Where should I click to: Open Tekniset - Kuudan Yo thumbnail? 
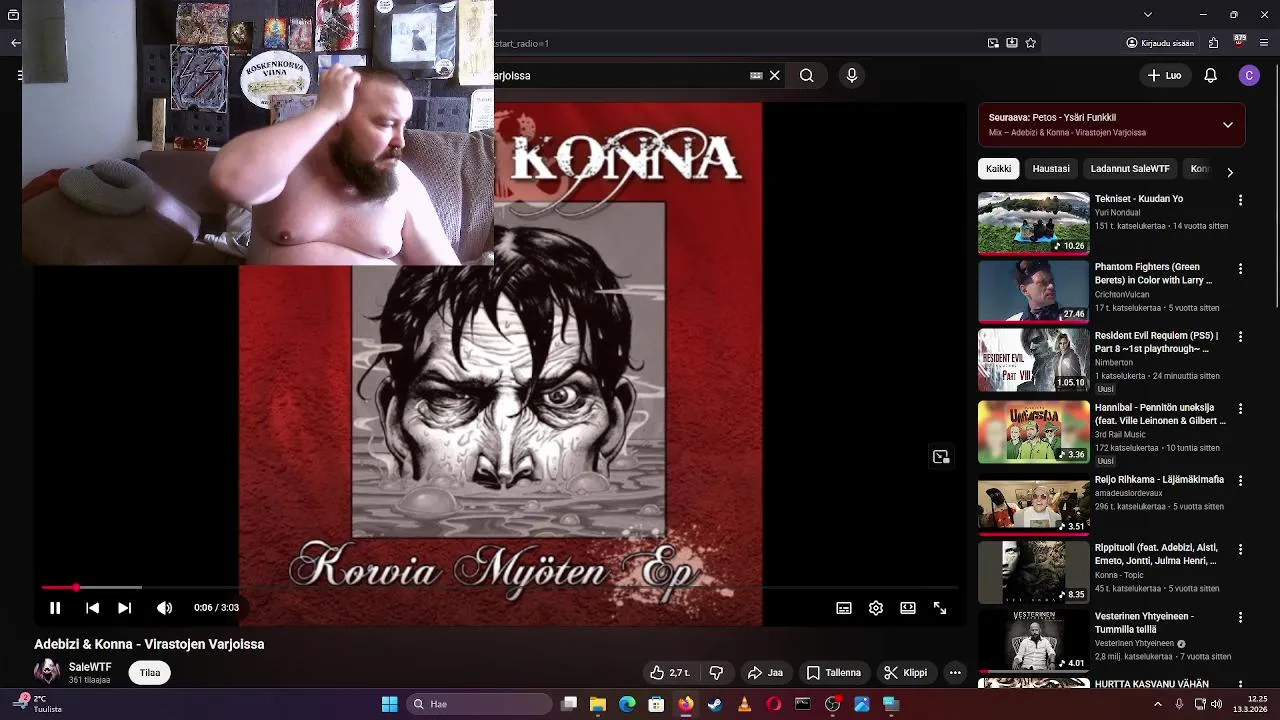coord(1034,223)
